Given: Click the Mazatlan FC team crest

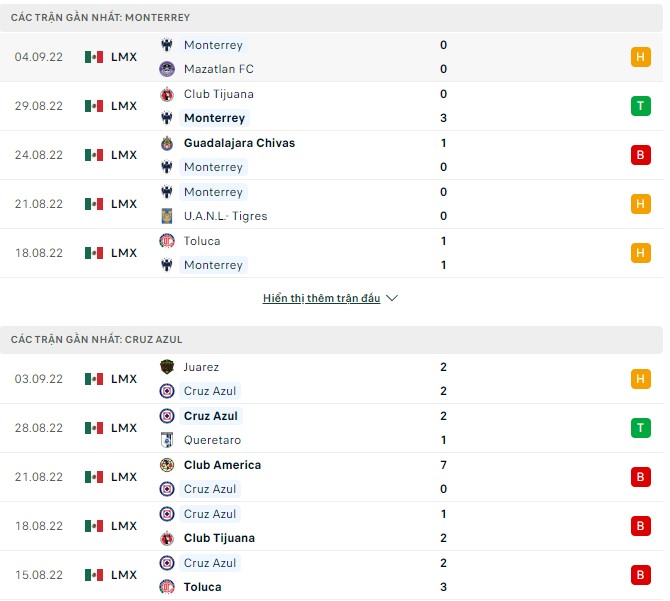Looking at the screenshot, I should 167,69.
